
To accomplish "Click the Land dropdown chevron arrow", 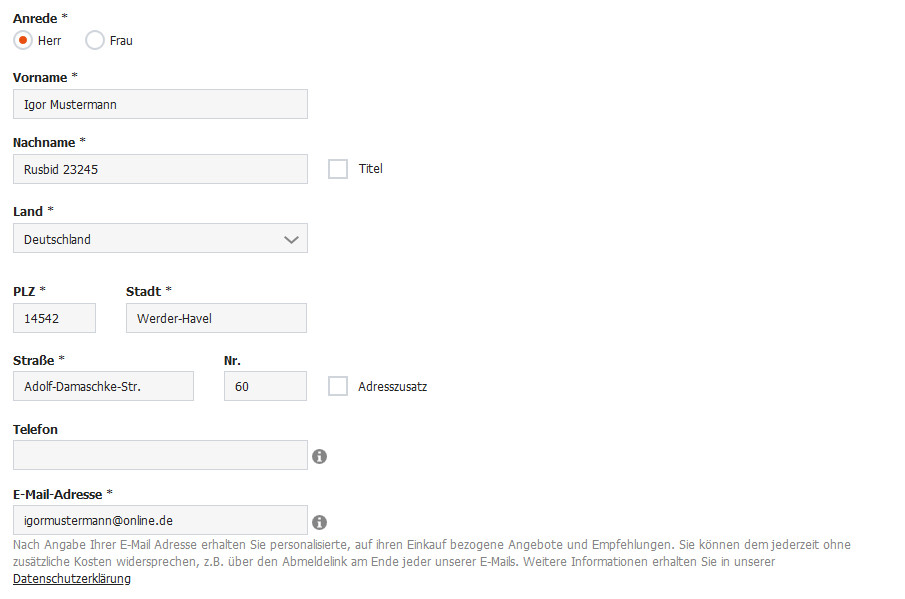I will 291,239.
